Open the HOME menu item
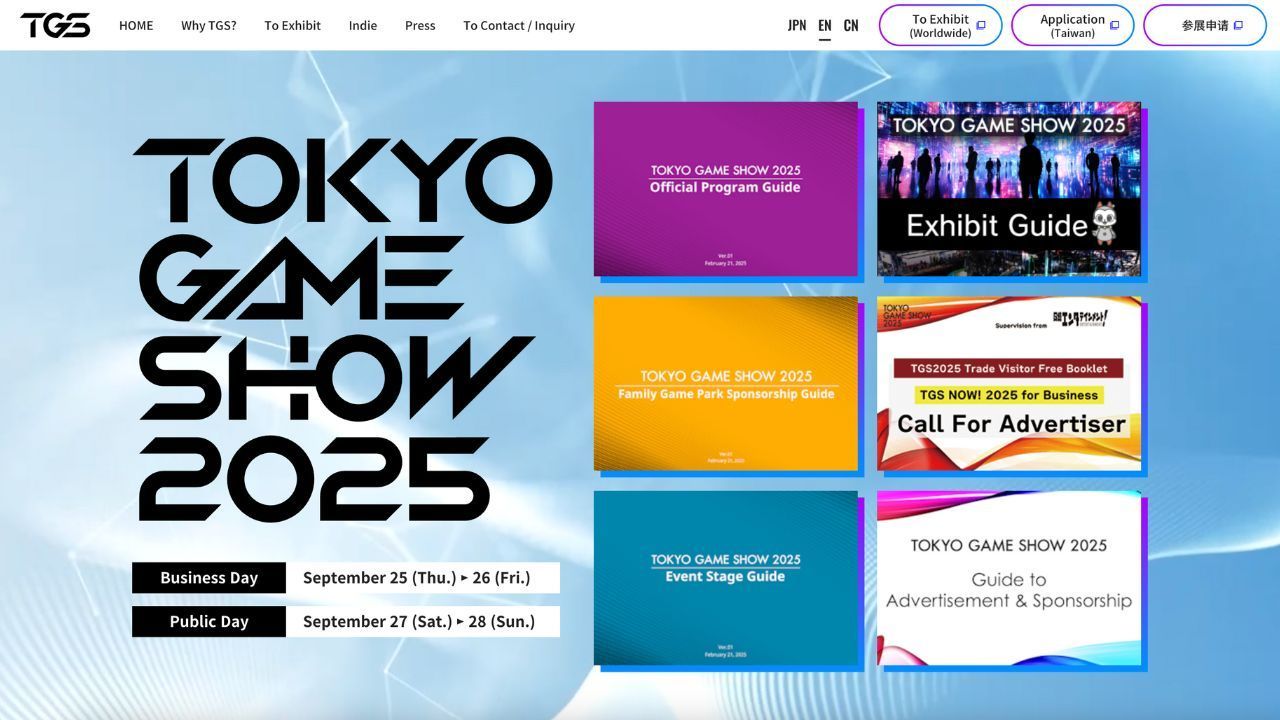Viewport: 1280px width, 720px height. pos(136,25)
